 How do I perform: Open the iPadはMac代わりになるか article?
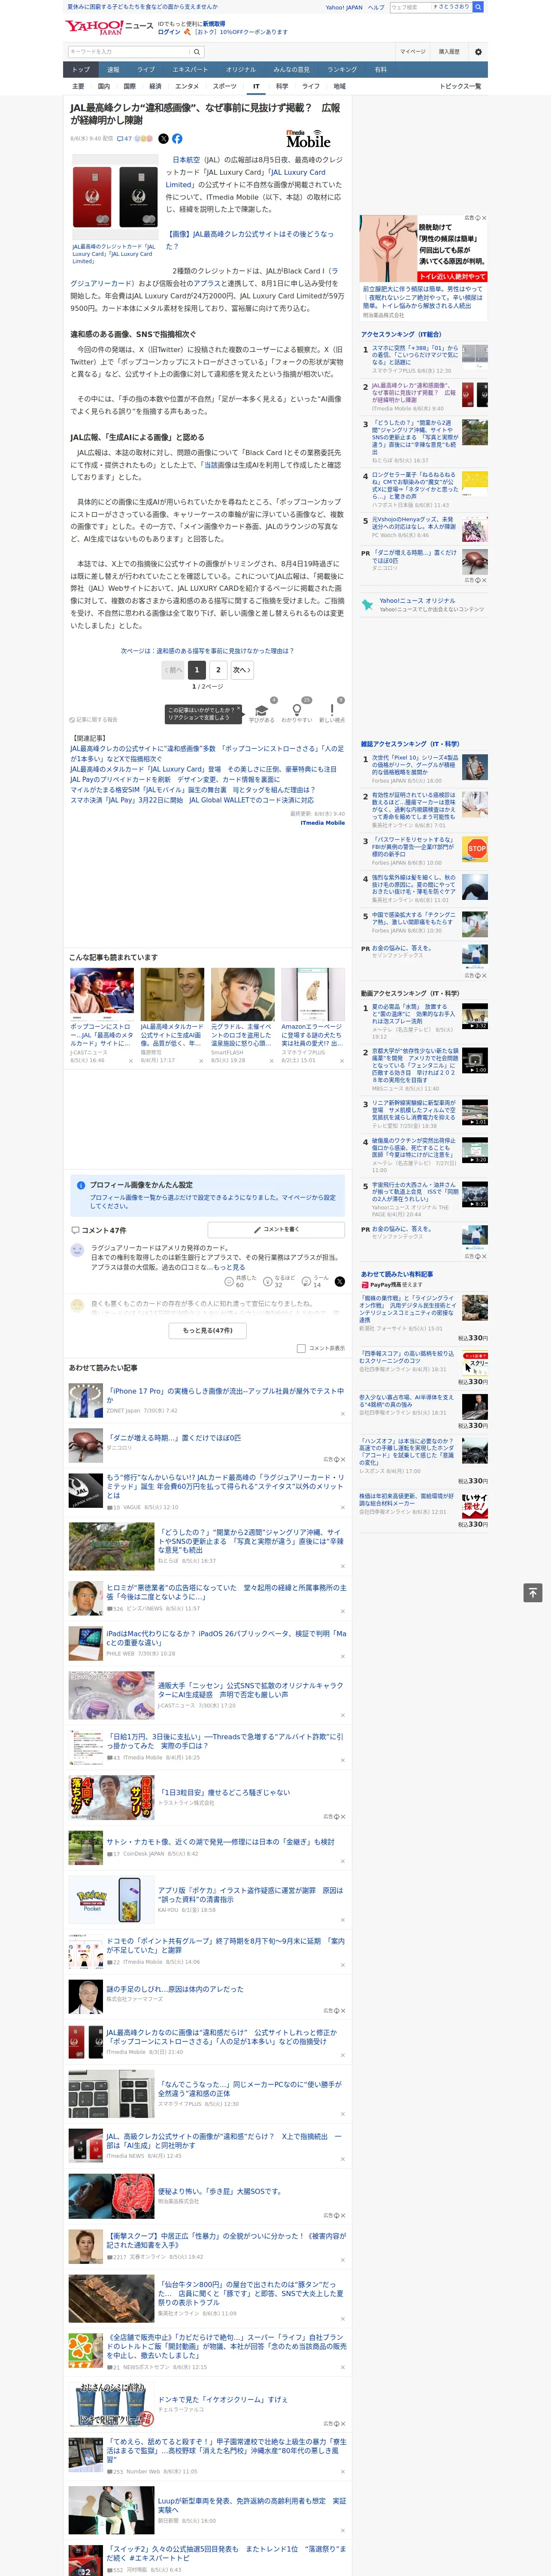(226, 1638)
